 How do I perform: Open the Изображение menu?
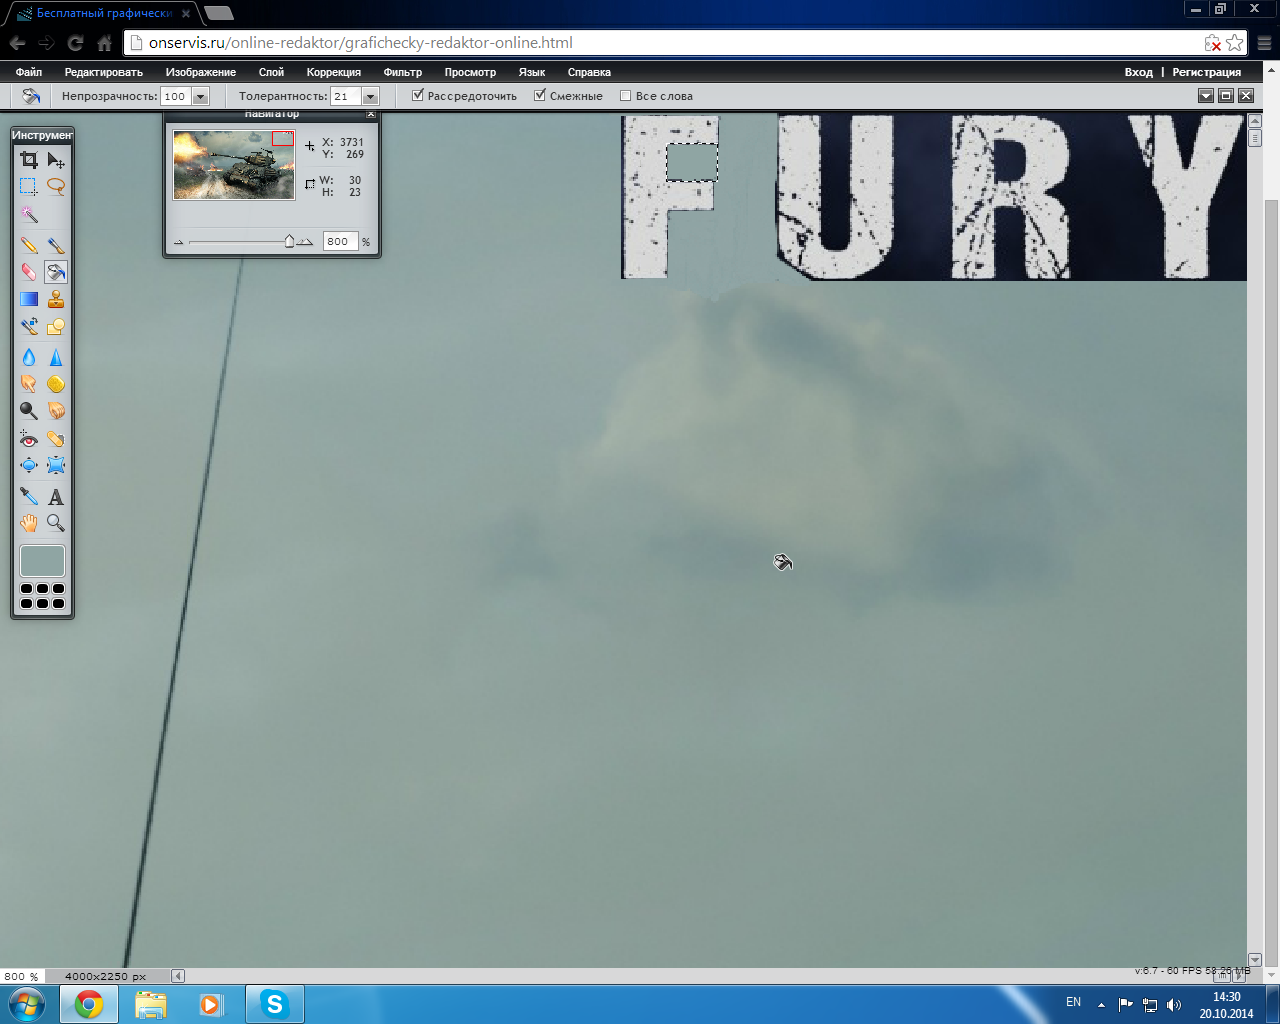point(201,72)
